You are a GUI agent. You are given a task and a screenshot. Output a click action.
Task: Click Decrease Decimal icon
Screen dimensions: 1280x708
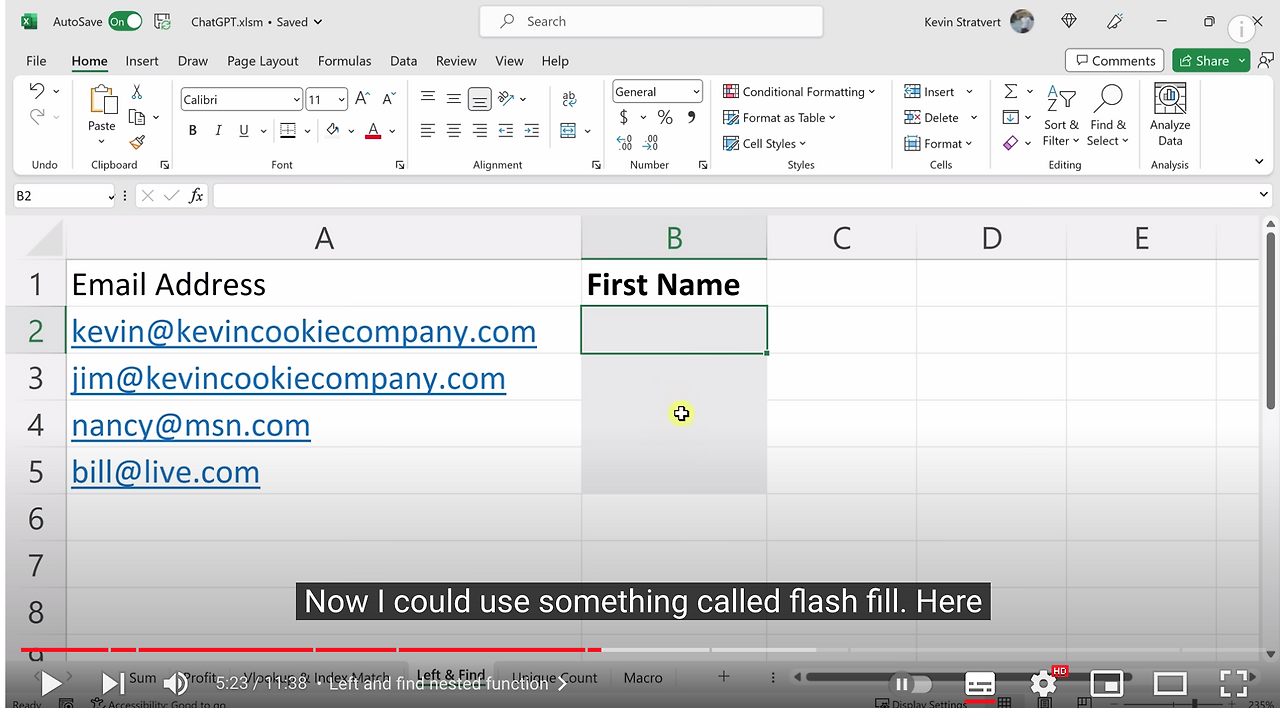click(651, 143)
